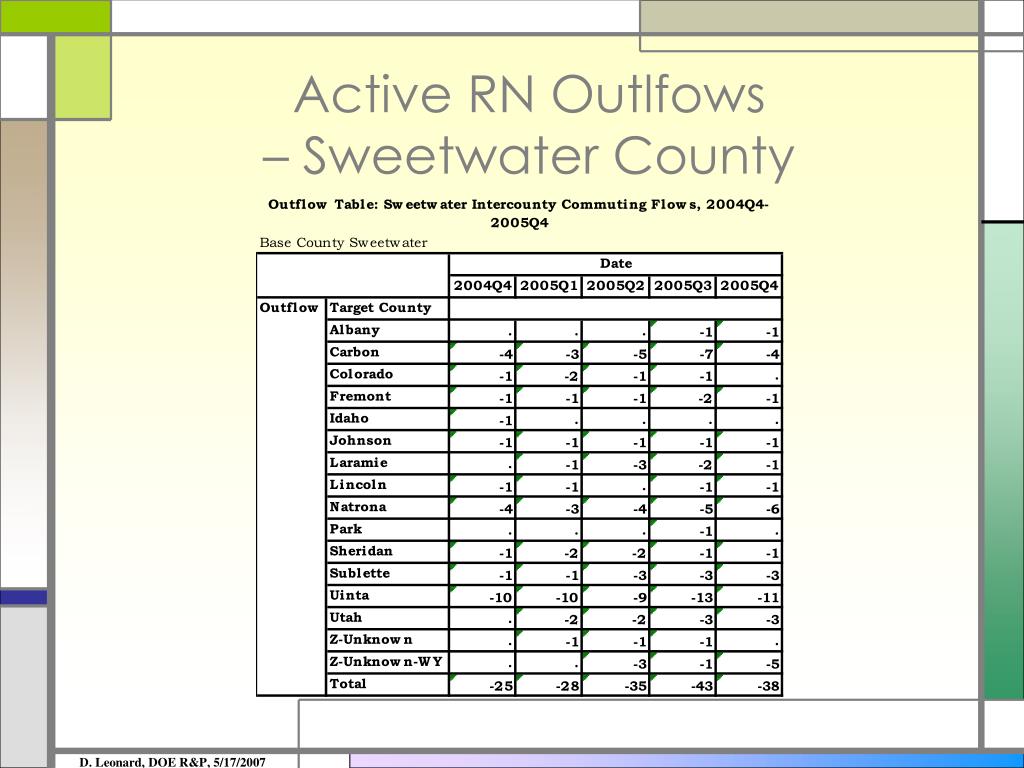
Task: Click the 'Target County' header cell
Action: pyautogui.click(x=387, y=308)
